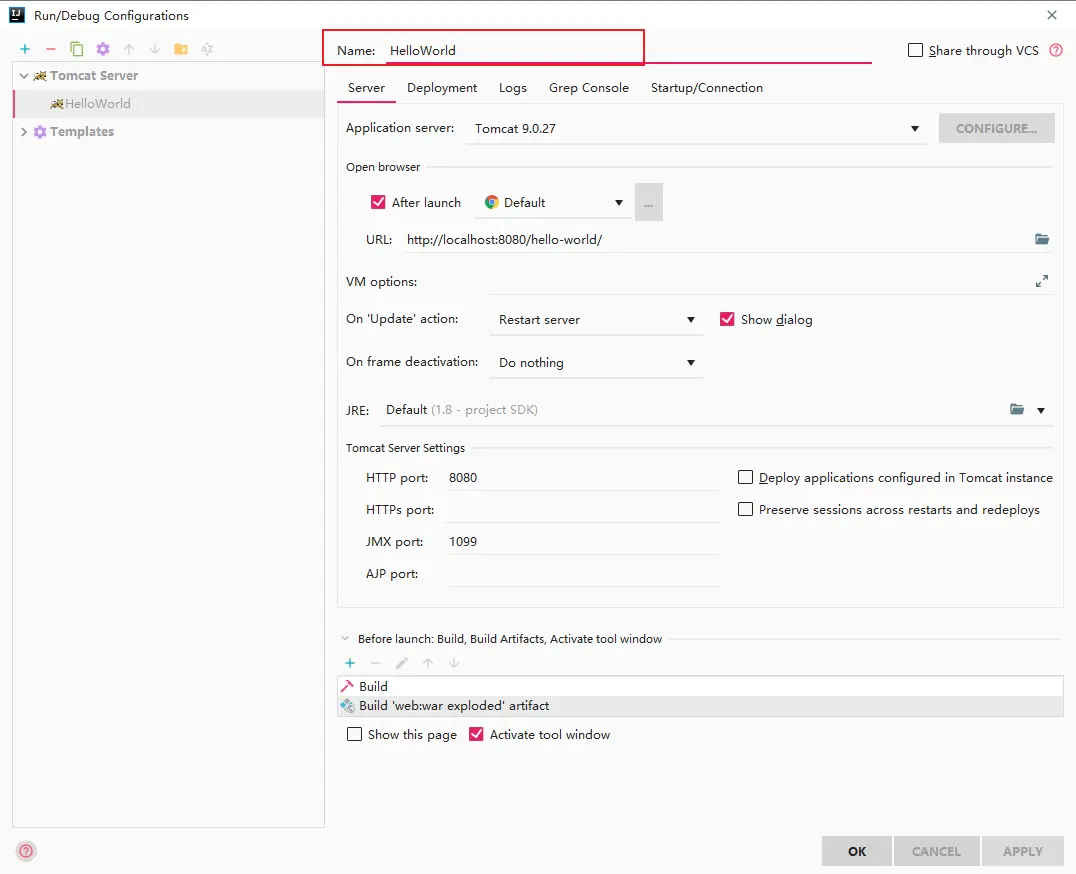Click IntelliJ logo in title bar

point(17,15)
